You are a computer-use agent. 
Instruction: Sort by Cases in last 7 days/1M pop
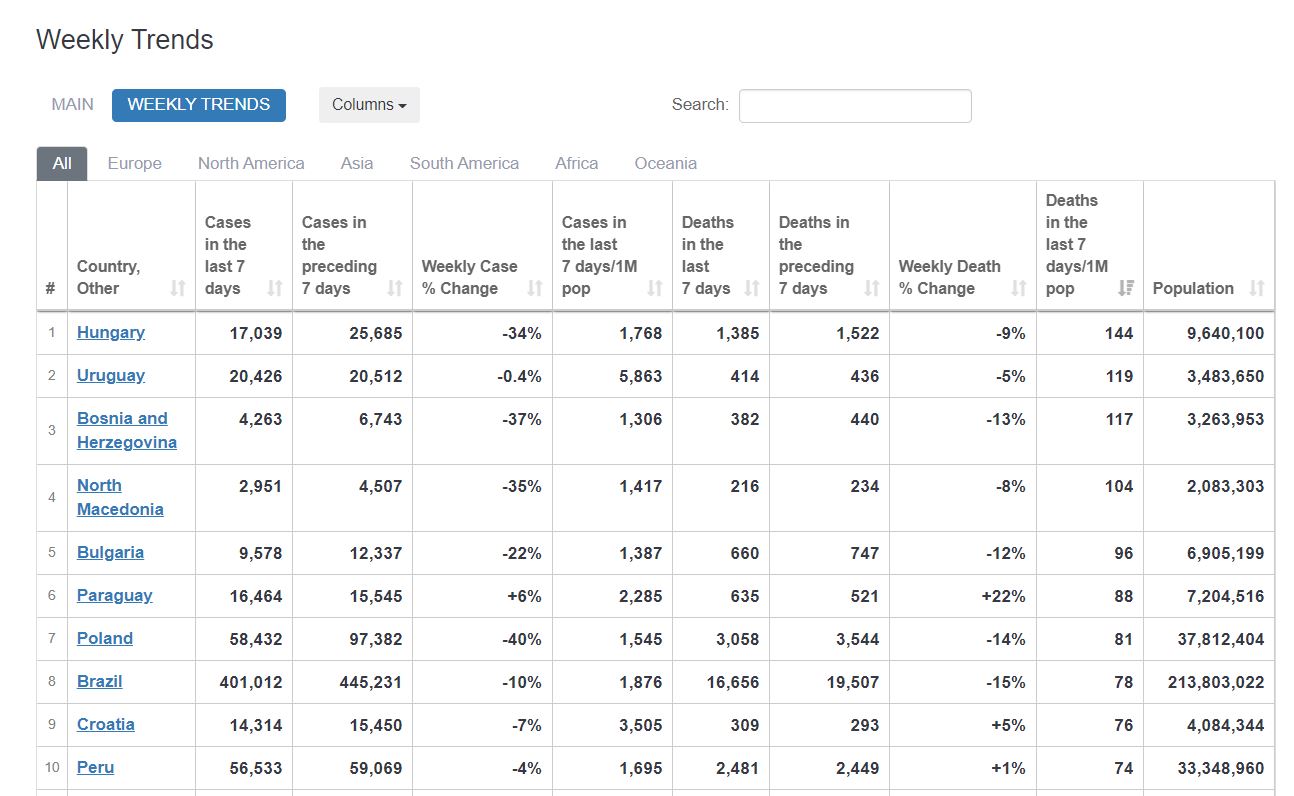pyautogui.click(x=655, y=288)
